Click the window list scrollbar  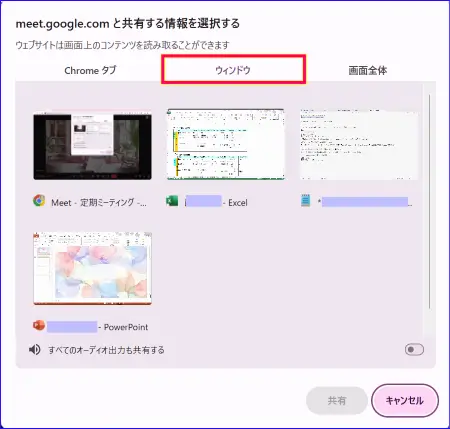pos(429,202)
